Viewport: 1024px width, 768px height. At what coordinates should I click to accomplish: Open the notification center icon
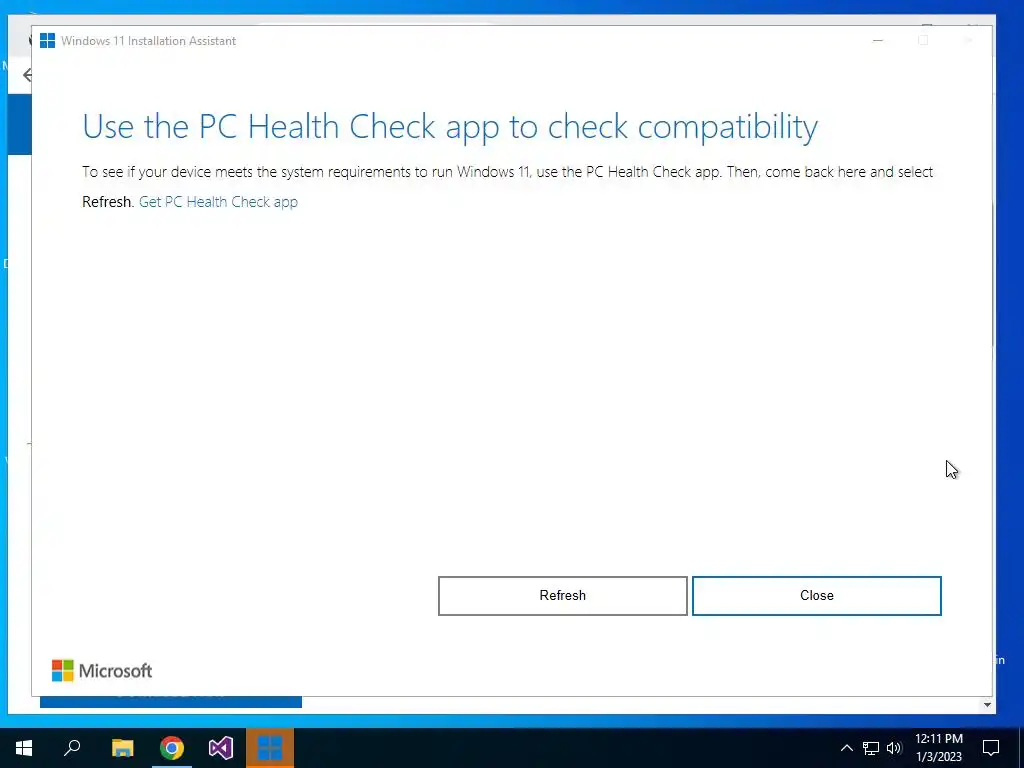click(991, 748)
